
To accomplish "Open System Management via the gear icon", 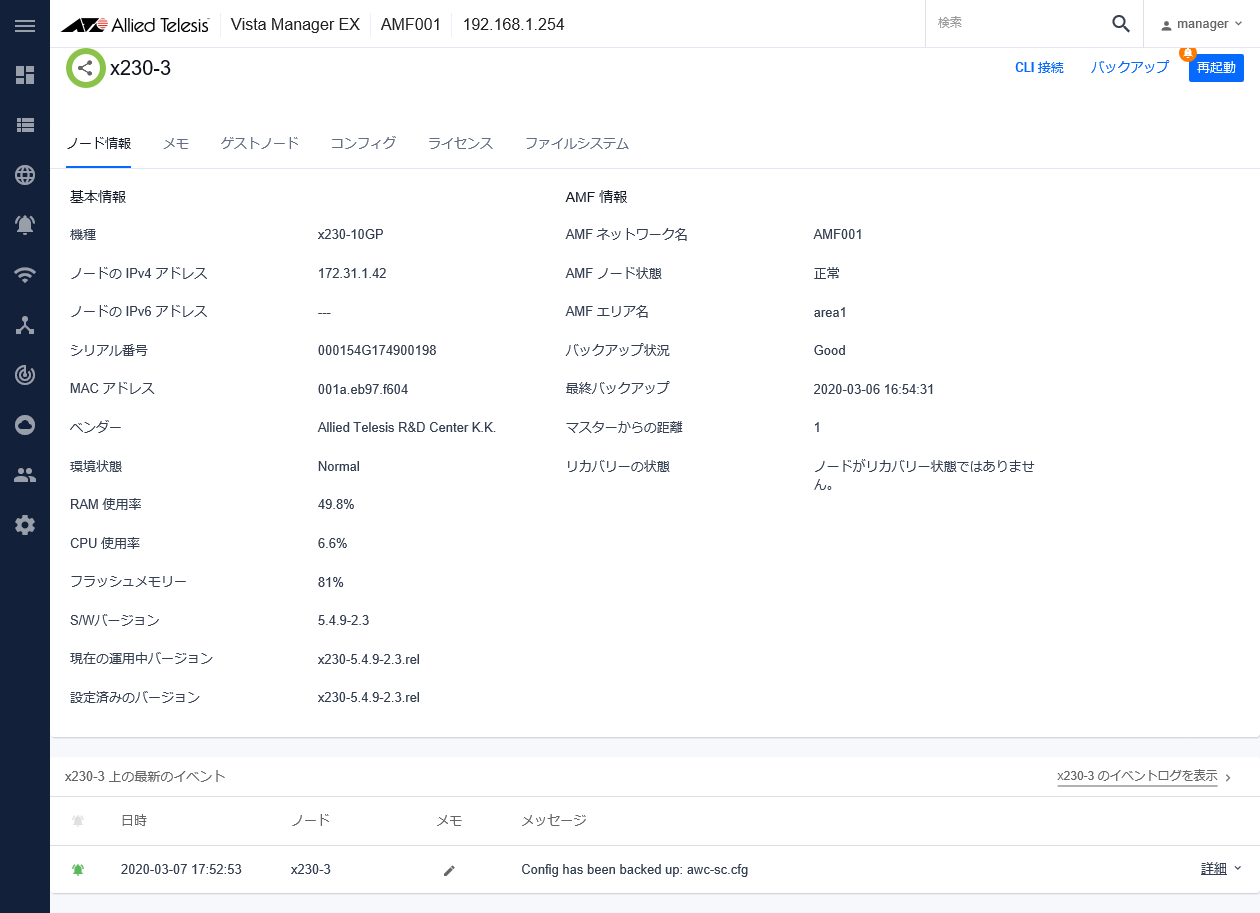I will tap(25, 524).
